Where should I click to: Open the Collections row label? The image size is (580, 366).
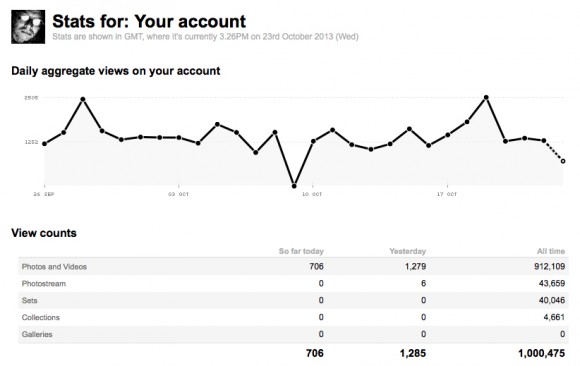coord(41,317)
